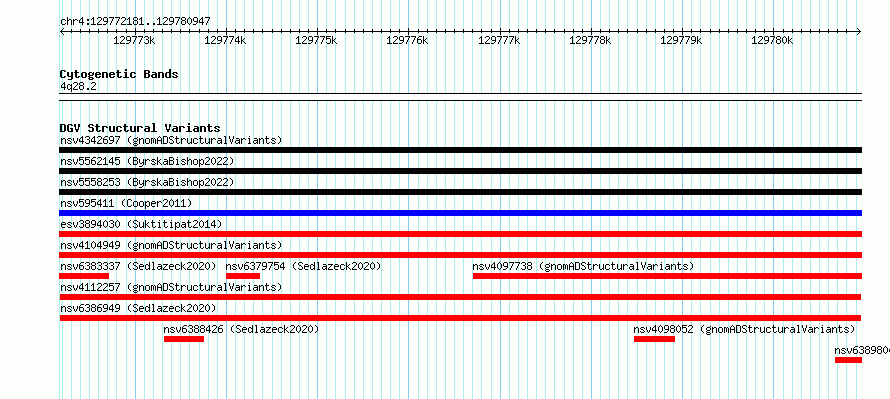890x399 pixels.
Task: Click the nsv6379754 Sedlazeck2020 label
Action: [303, 266]
